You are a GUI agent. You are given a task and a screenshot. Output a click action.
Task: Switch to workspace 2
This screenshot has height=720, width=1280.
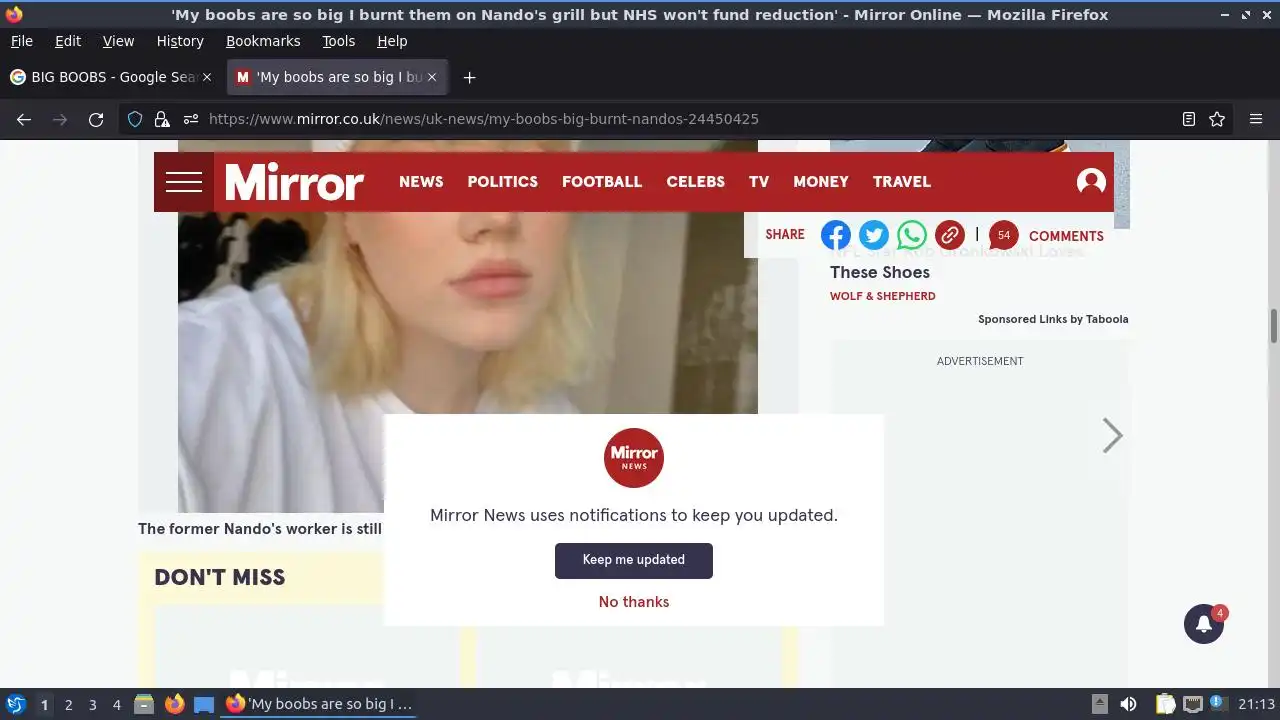click(x=68, y=704)
